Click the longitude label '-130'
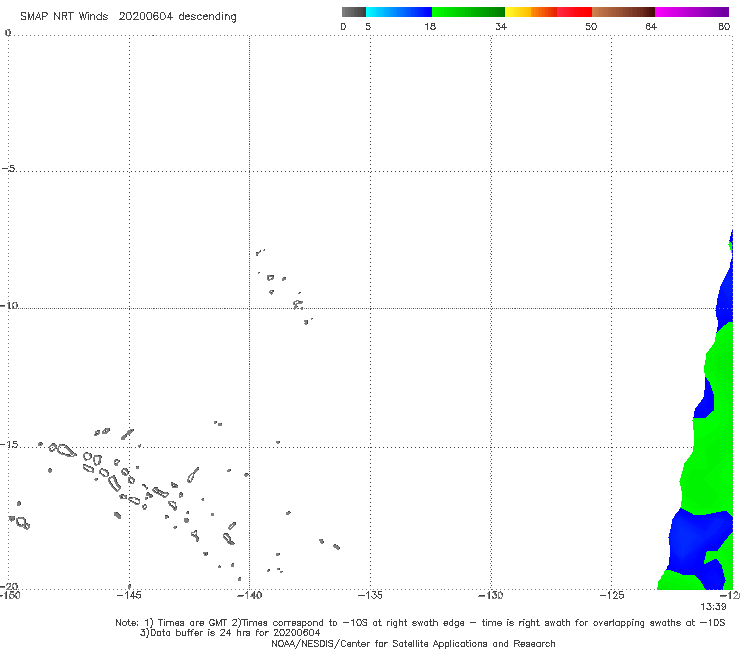The height and width of the screenshot is (650, 740). tap(491, 595)
